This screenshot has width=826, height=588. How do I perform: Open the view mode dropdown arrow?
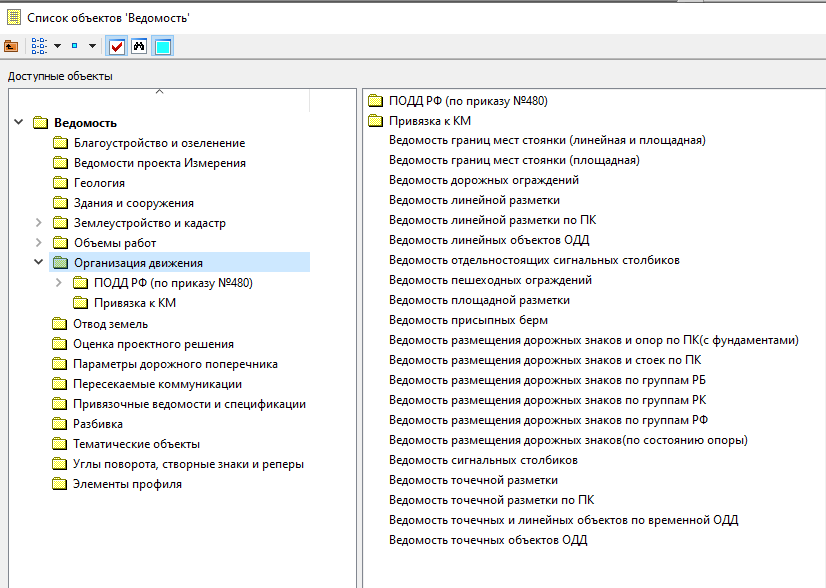point(57,46)
